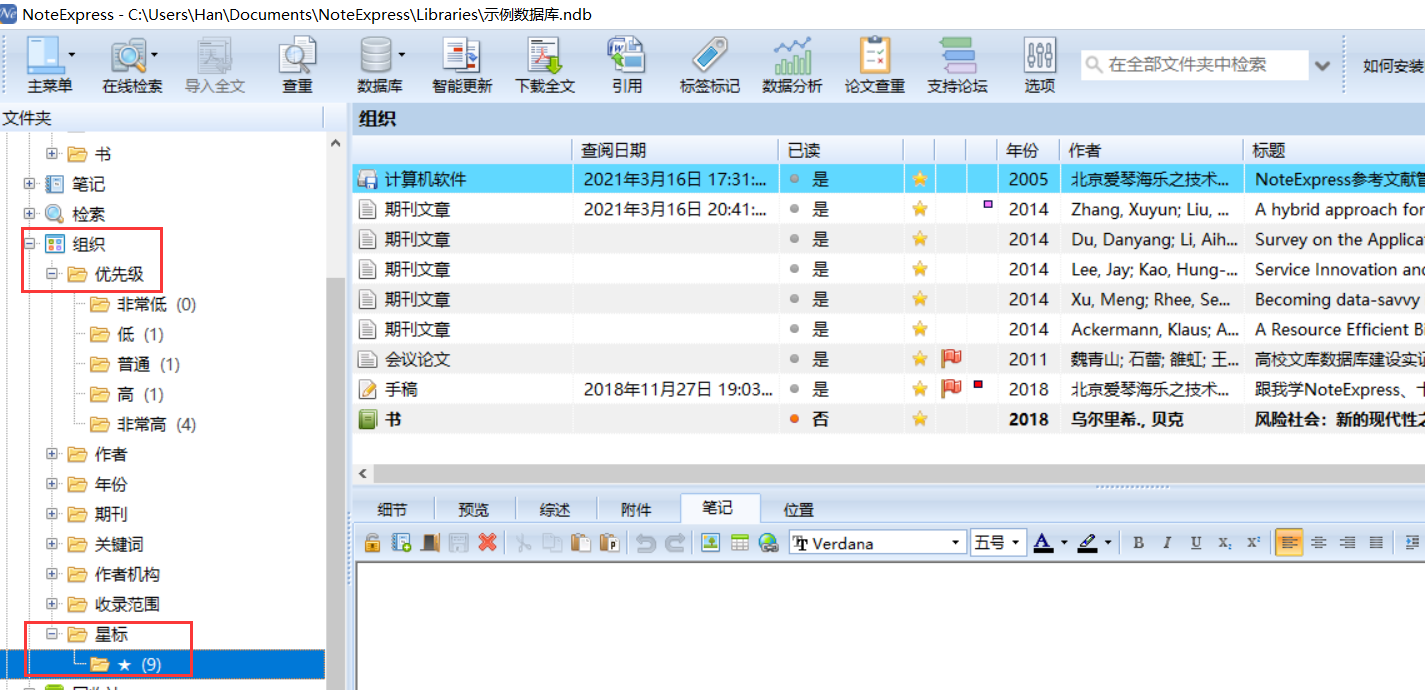Click the 在全部文件夹中检索 search field
This screenshot has height=690, width=1425.
(x=1195, y=65)
